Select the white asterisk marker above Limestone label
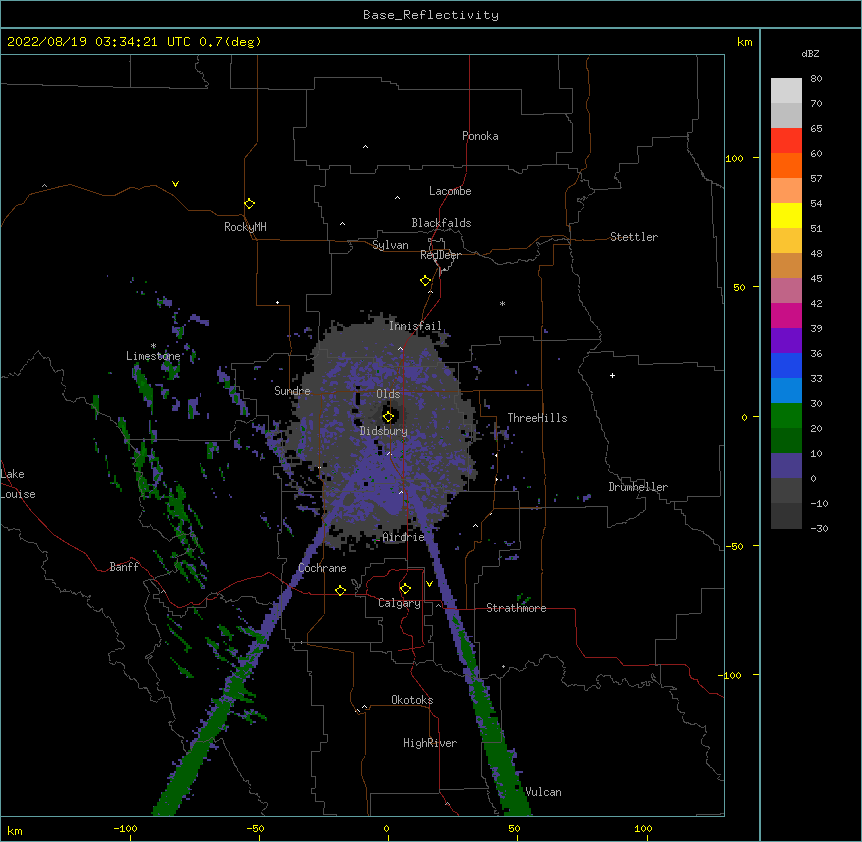Image resolution: width=862 pixels, height=842 pixels. click(153, 346)
